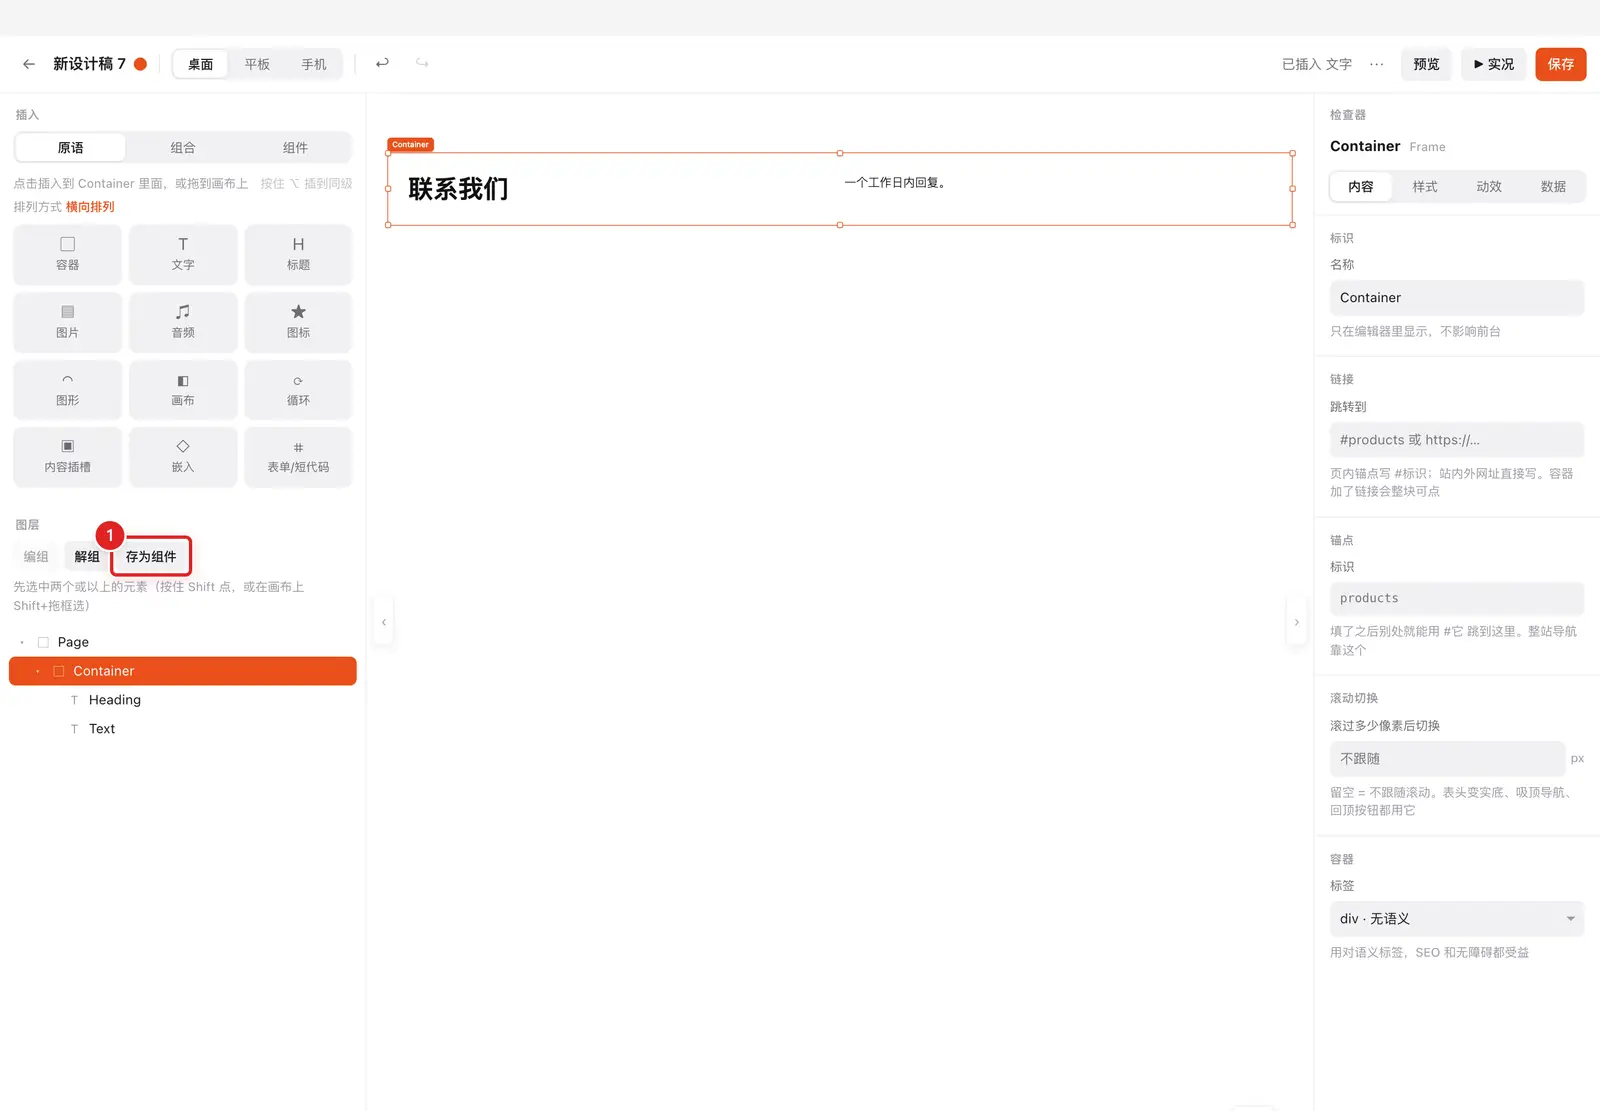Open the 组合 insert tab

click(x=183, y=148)
